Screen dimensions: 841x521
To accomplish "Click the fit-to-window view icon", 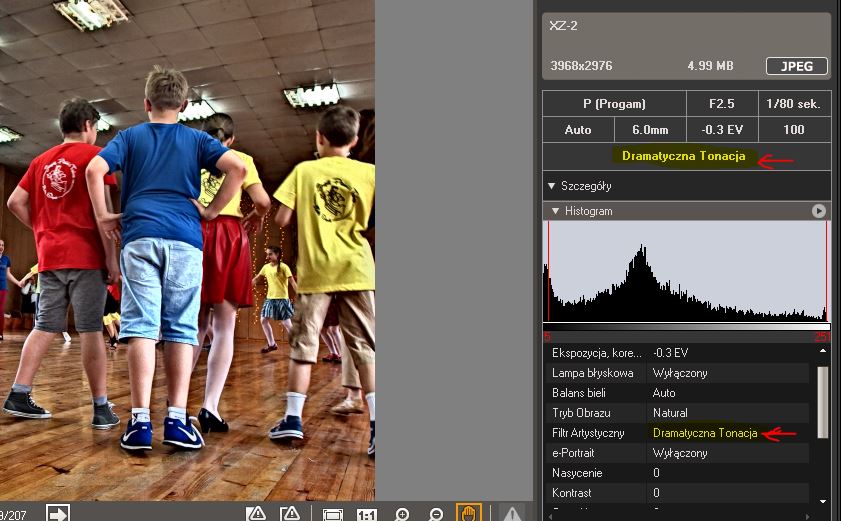I will (x=333, y=514).
